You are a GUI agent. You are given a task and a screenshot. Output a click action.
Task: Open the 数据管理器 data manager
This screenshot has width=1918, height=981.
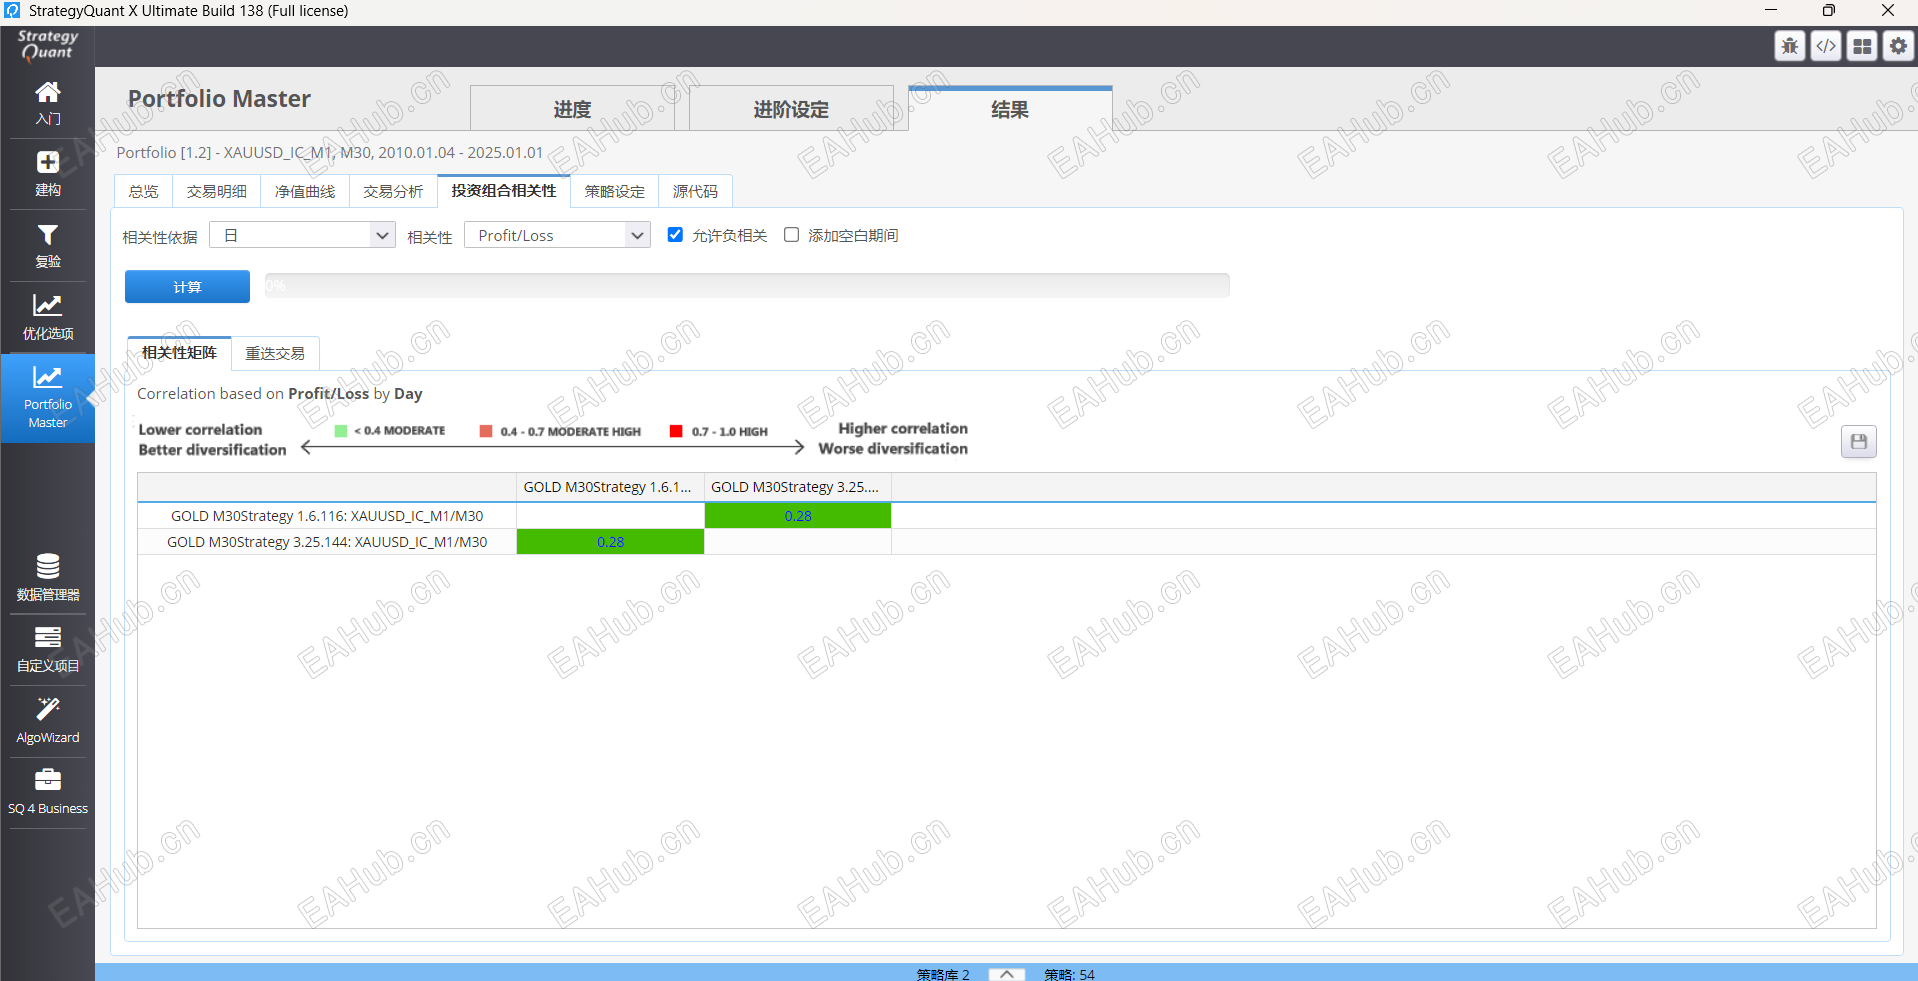tap(48, 577)
